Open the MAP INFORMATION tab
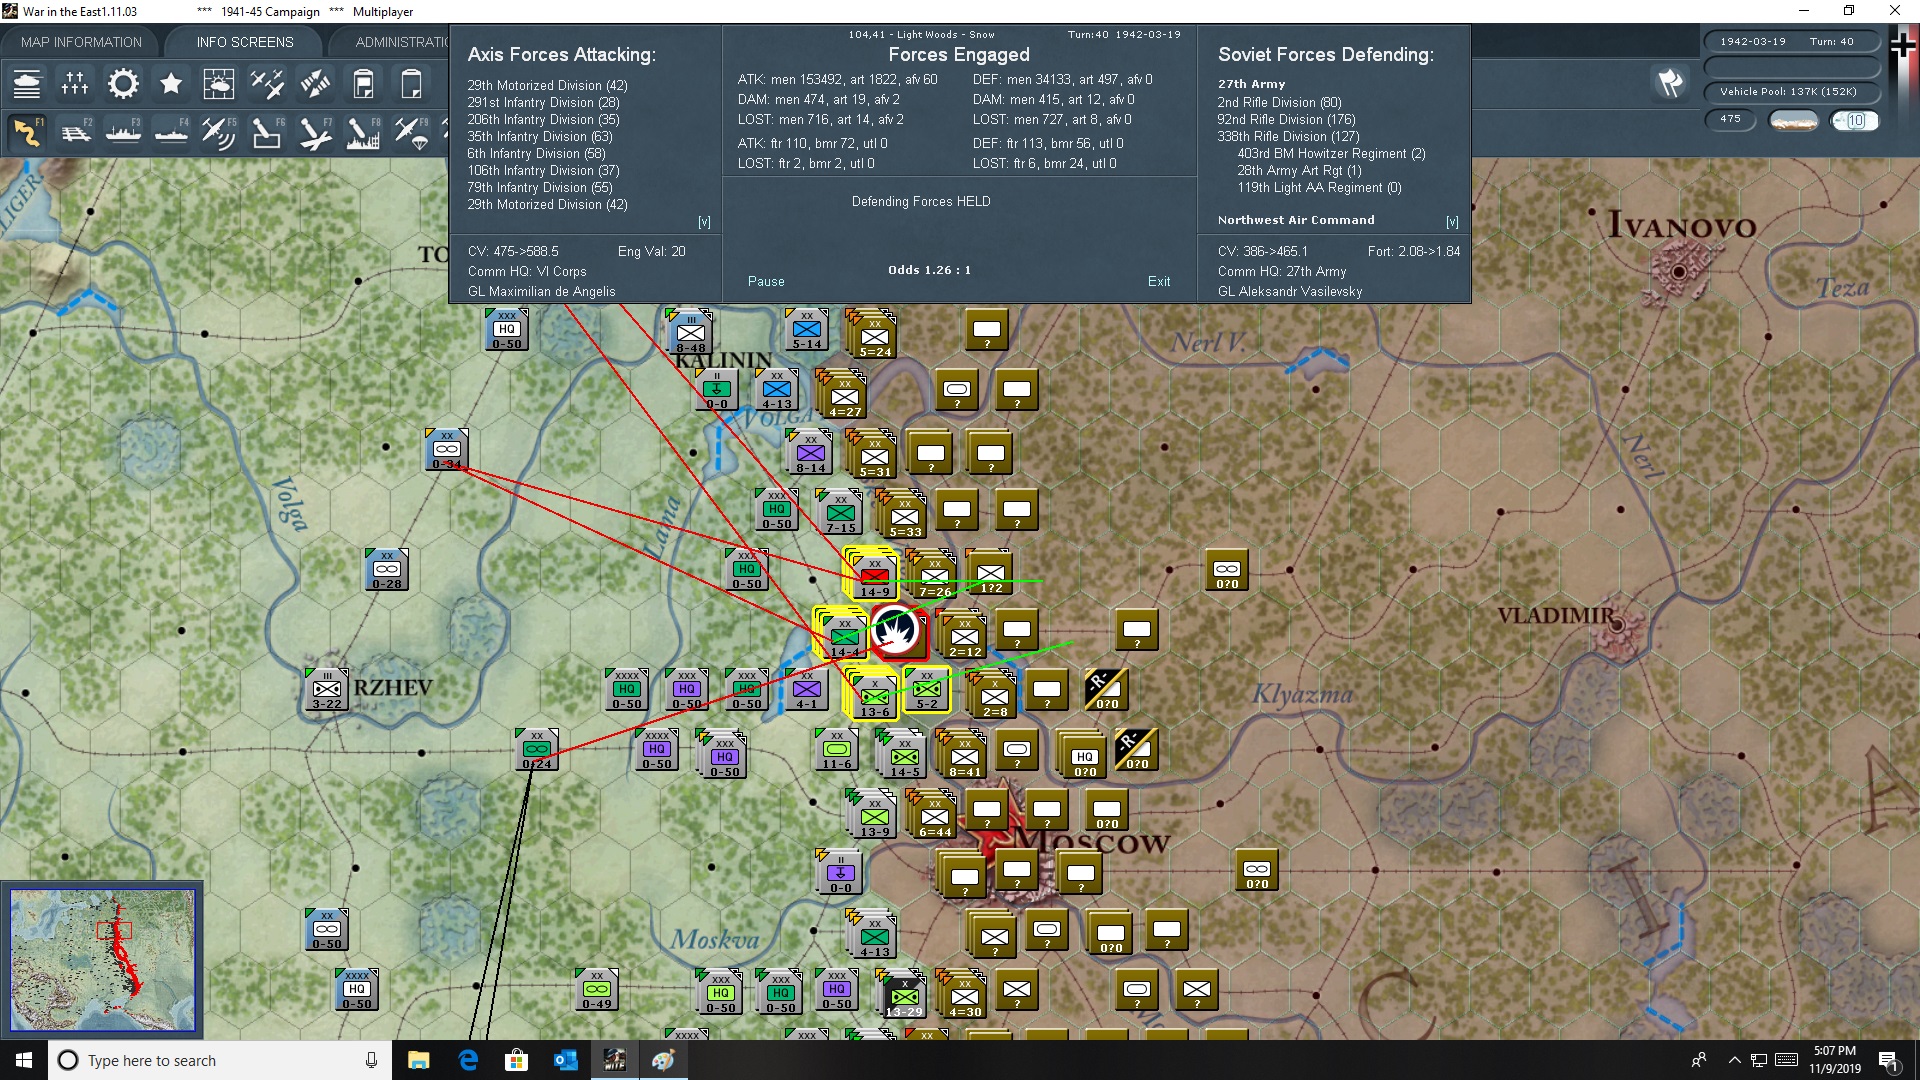The image size is (1920, 1080). [x=81, y=42]
